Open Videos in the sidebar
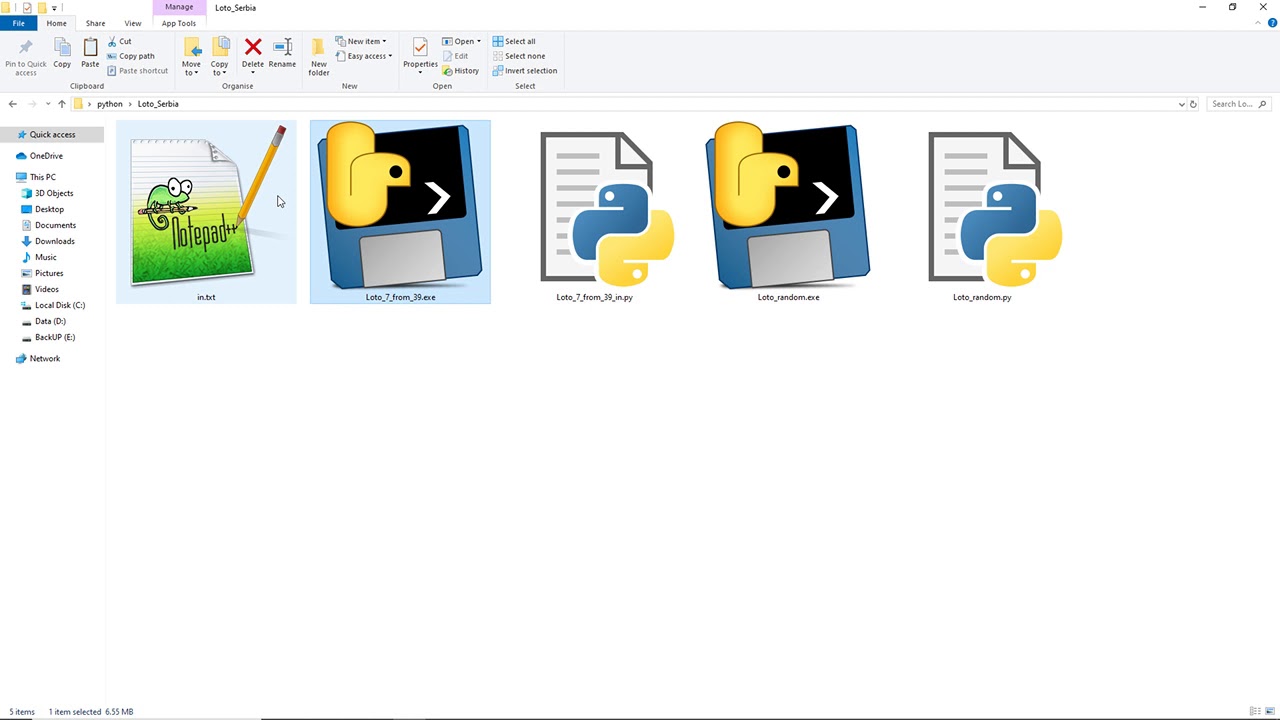Image resolution: width=1280 pixels, height=720 pixels. 47,289
